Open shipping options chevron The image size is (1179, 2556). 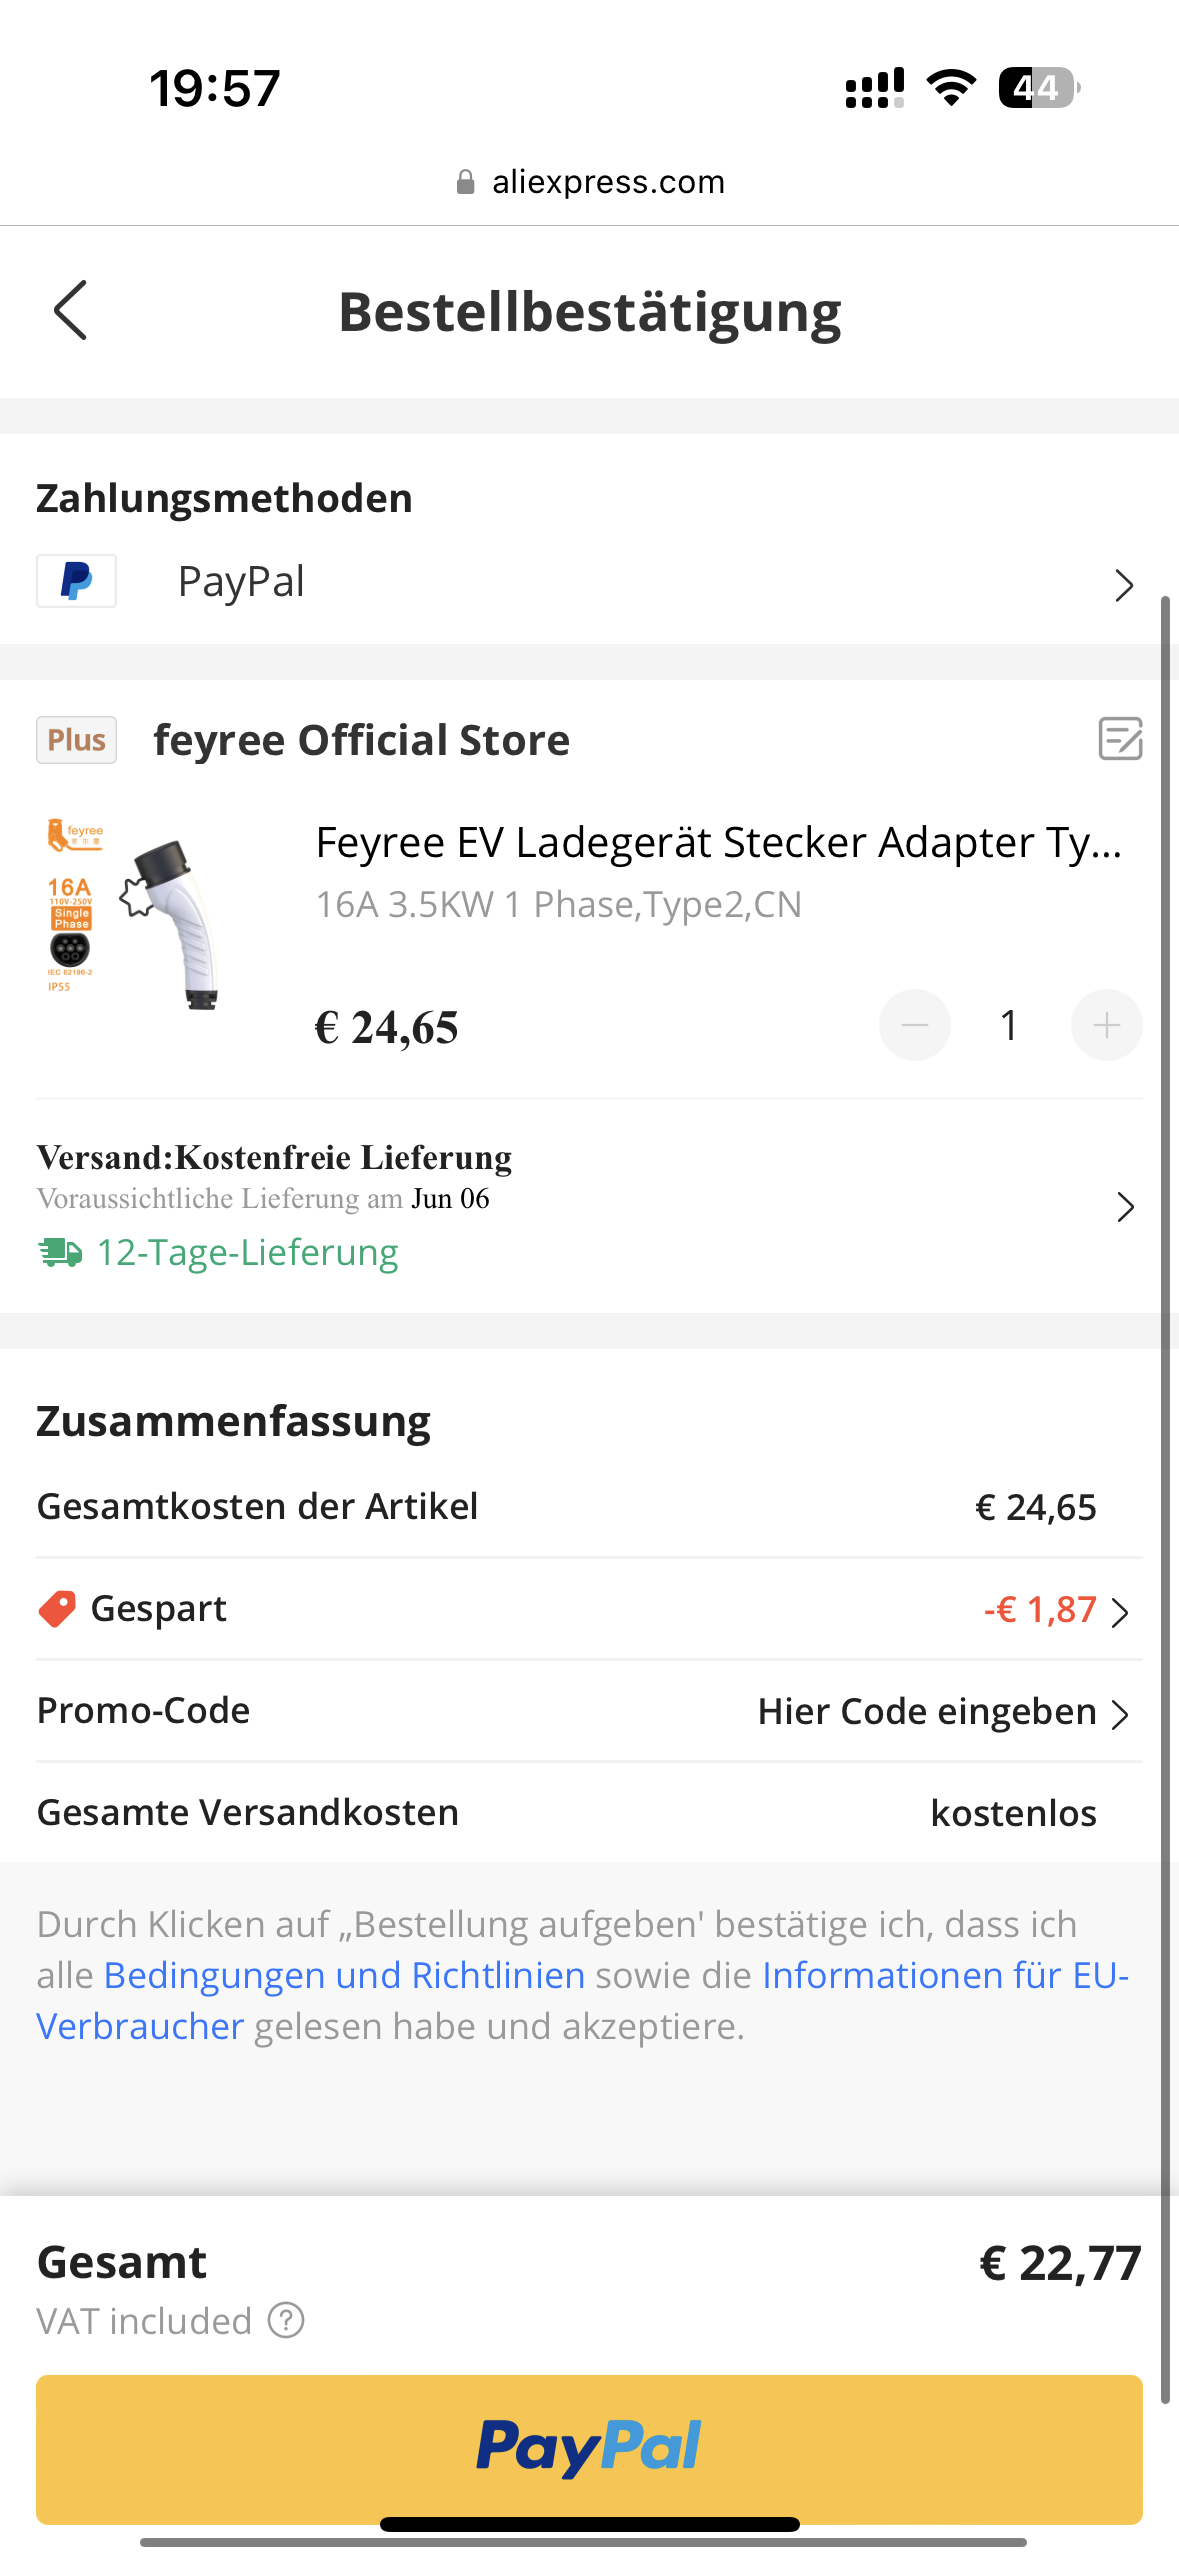[1125, 1207]
